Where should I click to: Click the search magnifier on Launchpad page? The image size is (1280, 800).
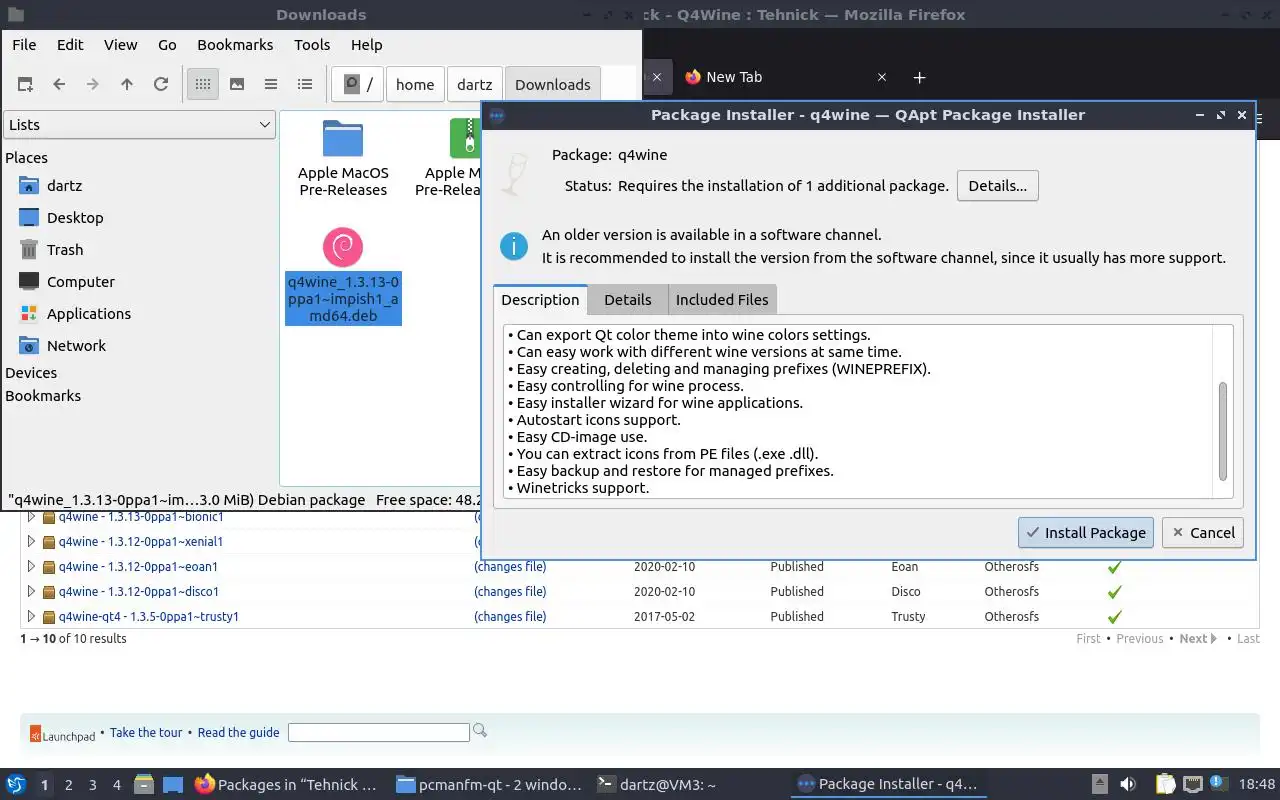480,731
